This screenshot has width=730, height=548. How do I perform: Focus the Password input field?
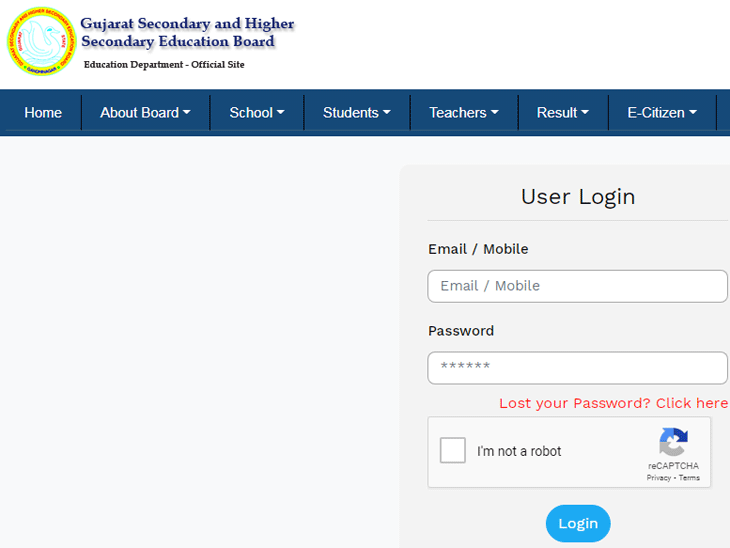(x=577, y=368)
